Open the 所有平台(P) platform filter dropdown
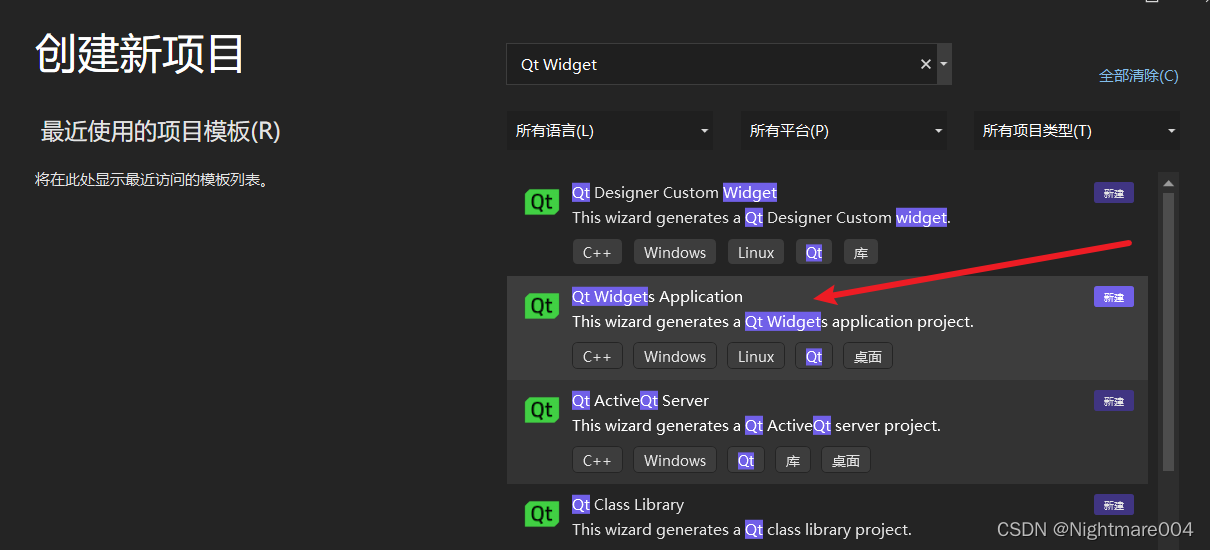1210x550 pixels. 844,131
